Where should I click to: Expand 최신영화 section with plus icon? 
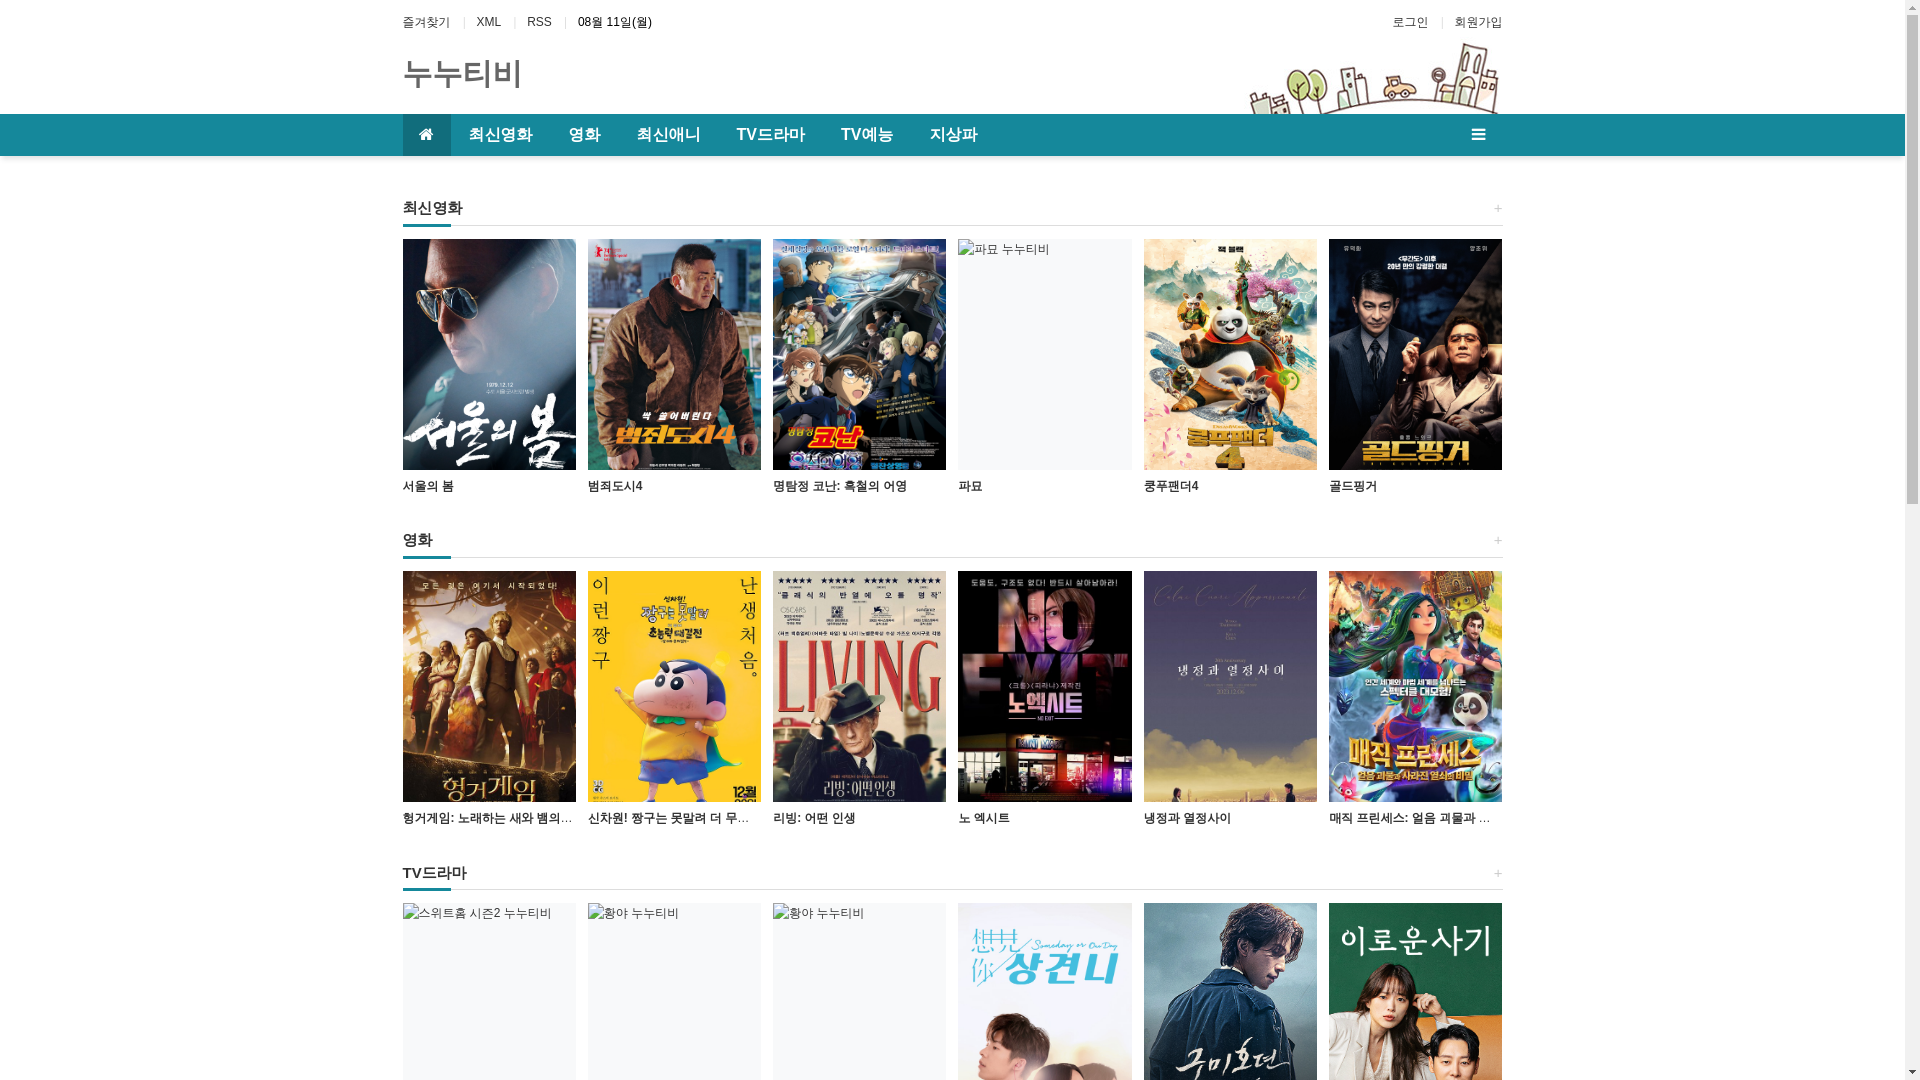tap(1497, 208)
